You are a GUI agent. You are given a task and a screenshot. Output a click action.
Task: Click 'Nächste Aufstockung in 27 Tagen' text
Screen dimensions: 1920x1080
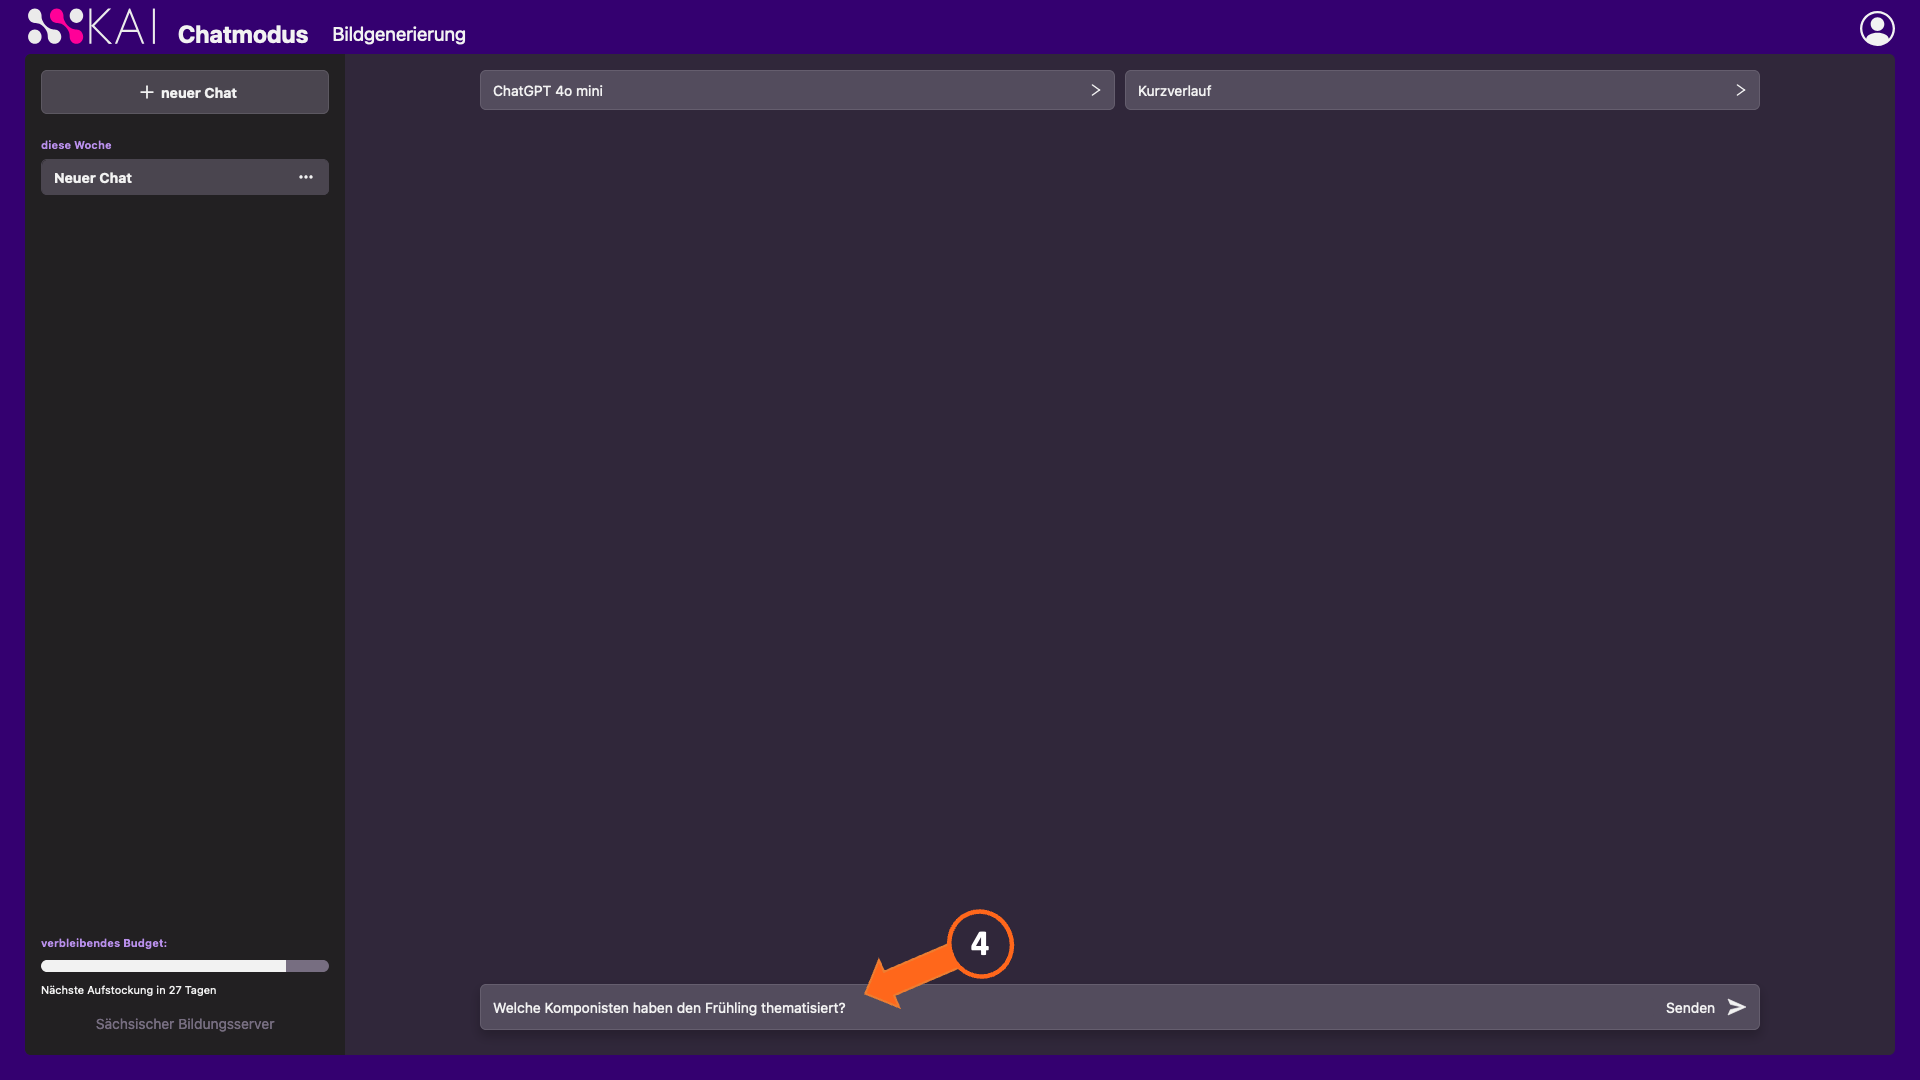point(129,990)
